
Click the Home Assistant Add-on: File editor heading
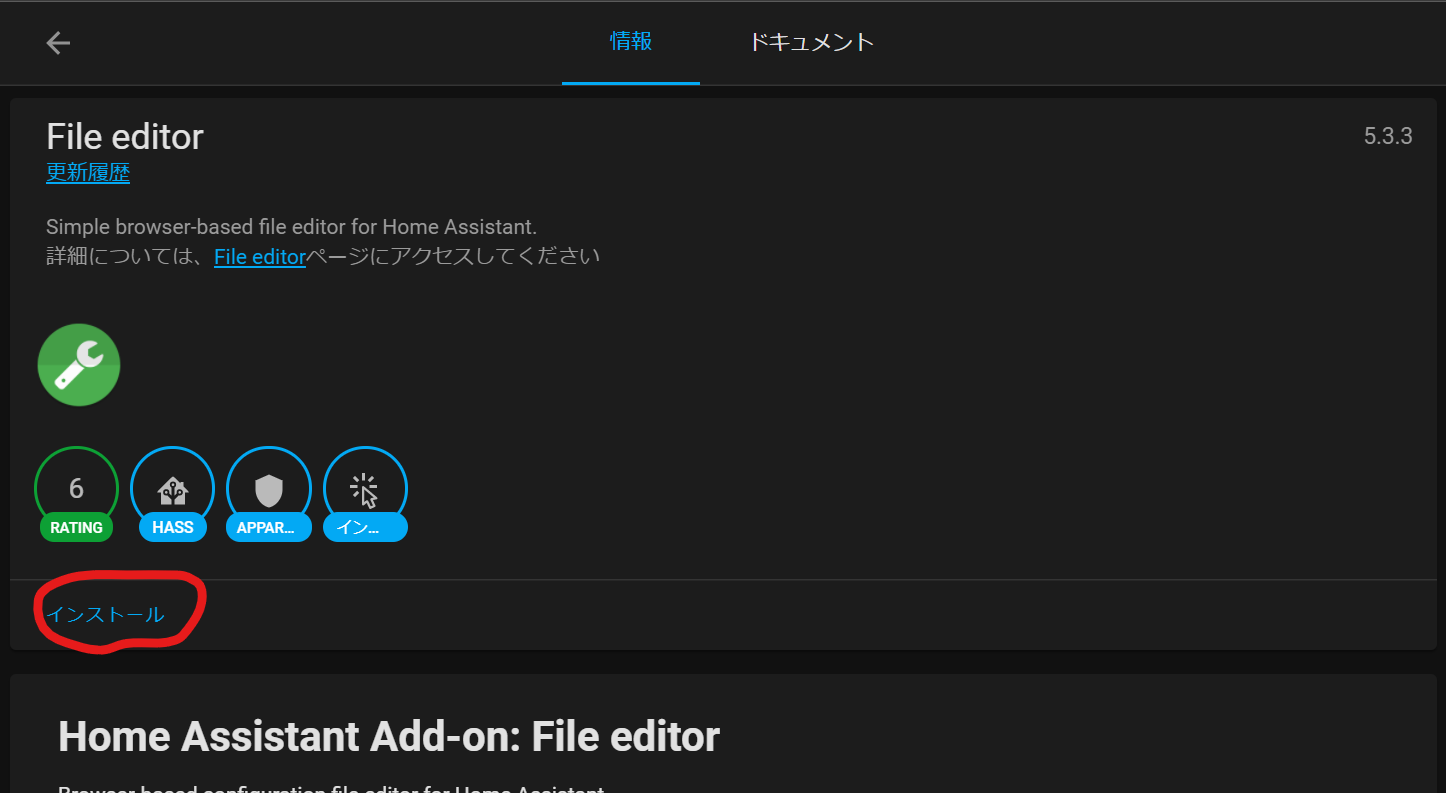pyautogui.click(x=389, y=737)
